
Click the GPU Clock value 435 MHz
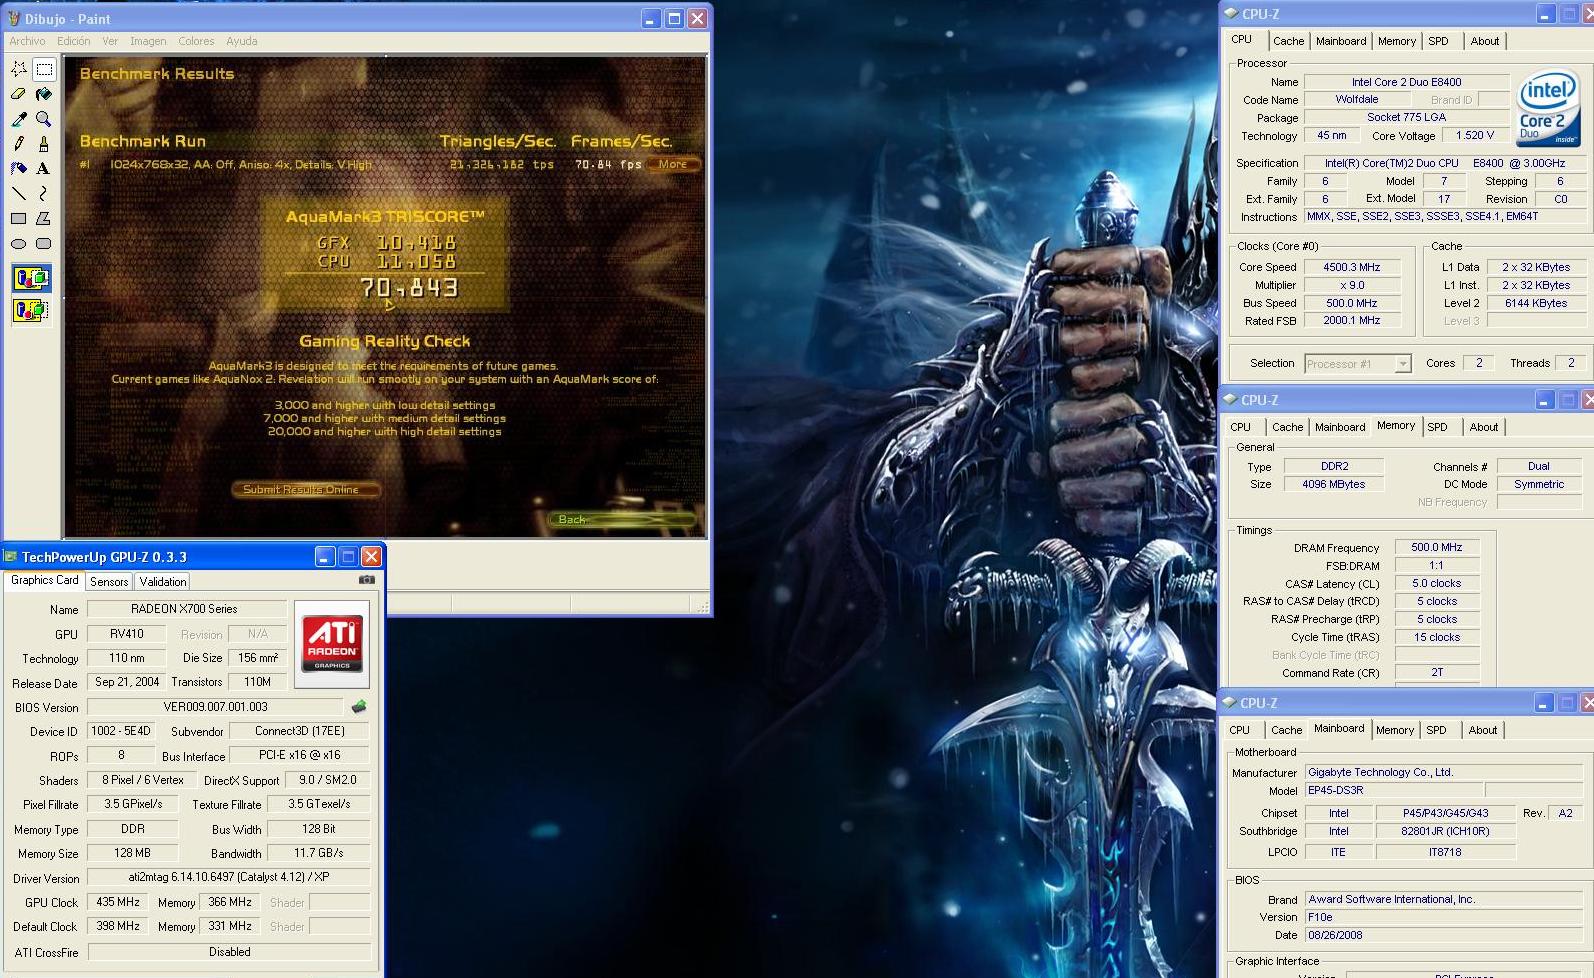117,902
